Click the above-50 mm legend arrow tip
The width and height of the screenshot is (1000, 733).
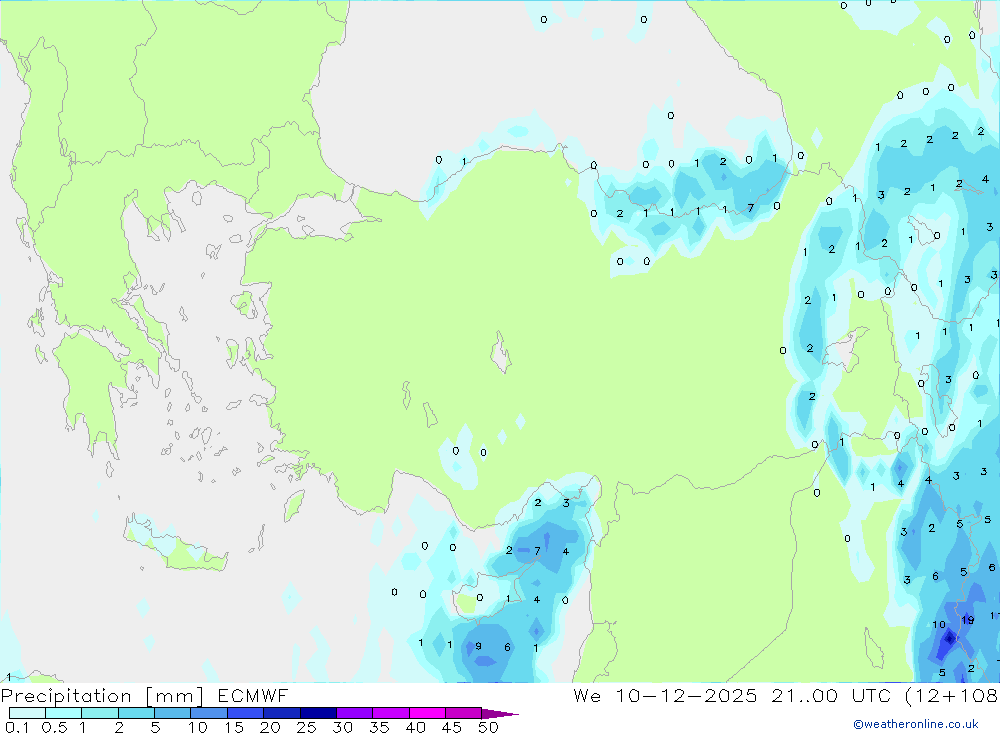(501, 713)
